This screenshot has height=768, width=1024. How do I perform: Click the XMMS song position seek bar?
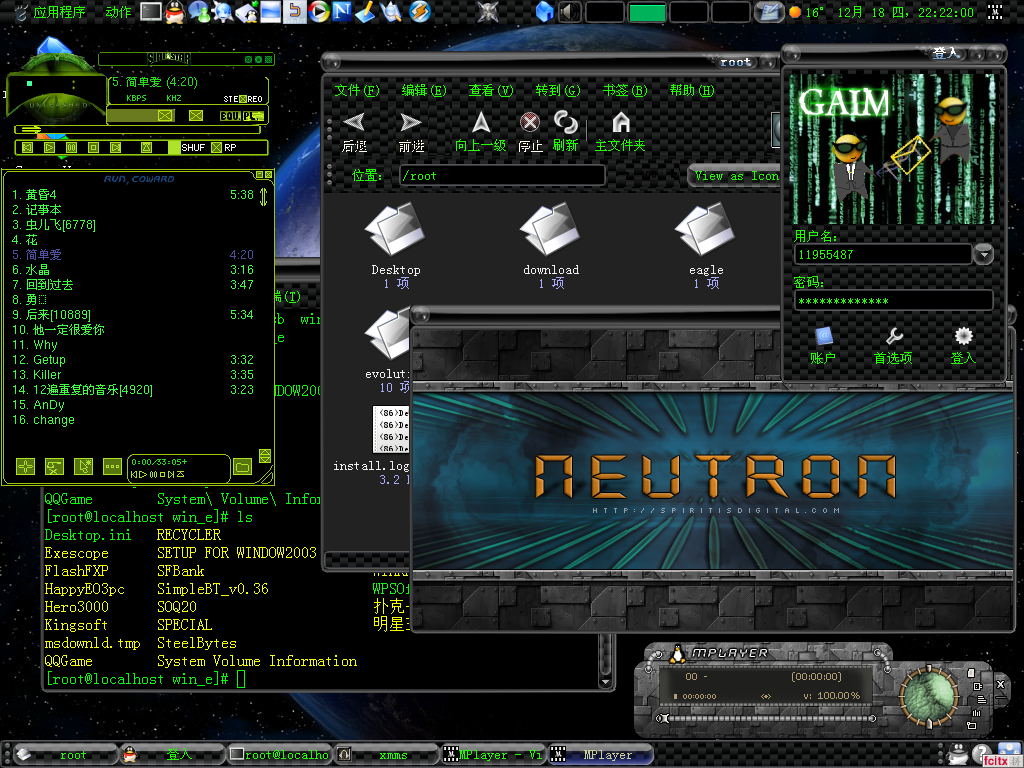[x=137, y=130]
